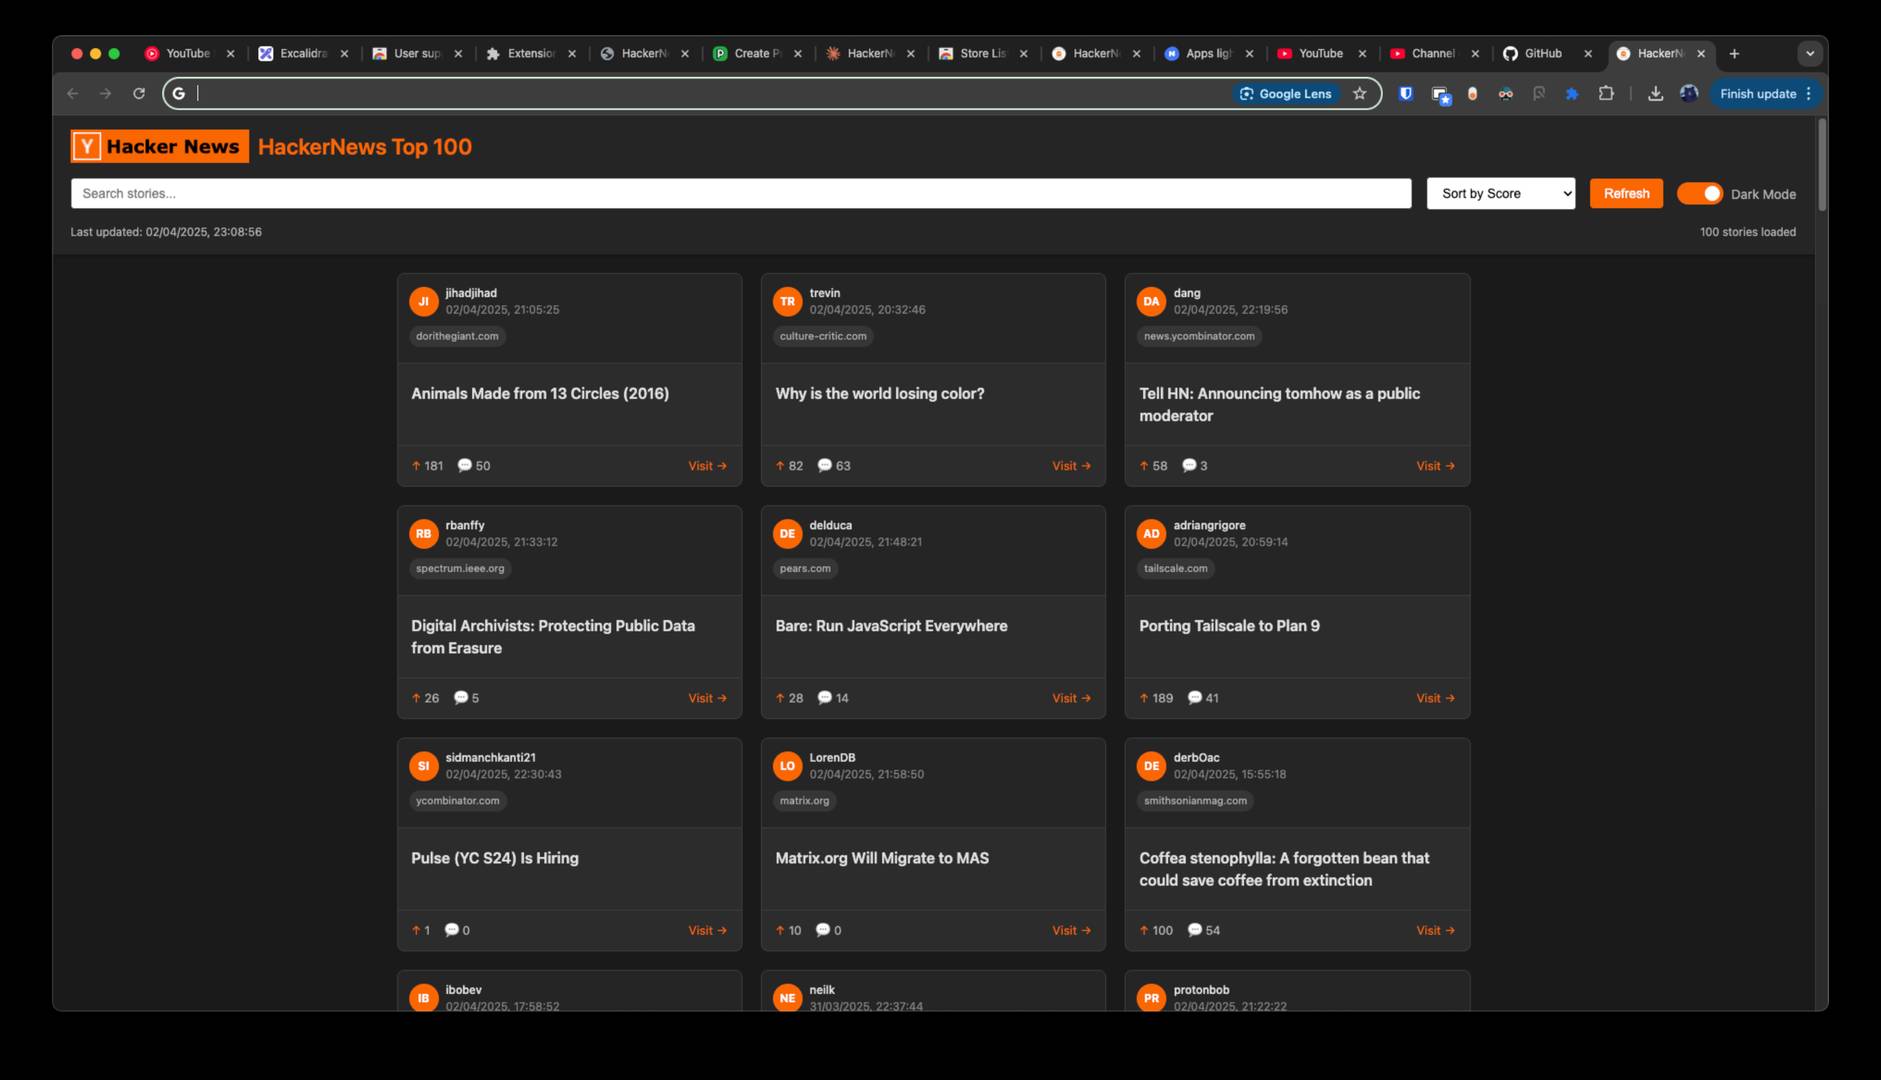The height and width of the screenshot is (1080, 1881).
Task: Click the Refresh button
Action: pos(1626,193)
